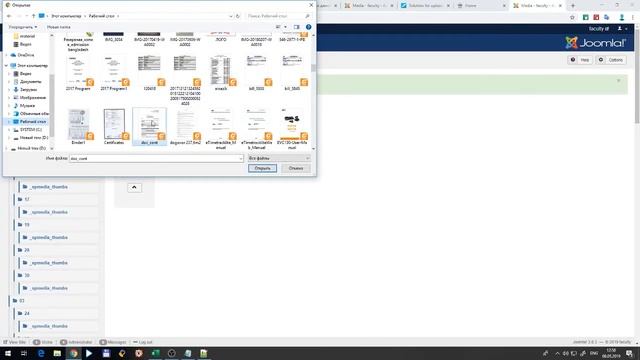Image resolution: width=640 pixels, height=360 pixels.
Task: Open view mode options arrow
Action: click(285, 27)
